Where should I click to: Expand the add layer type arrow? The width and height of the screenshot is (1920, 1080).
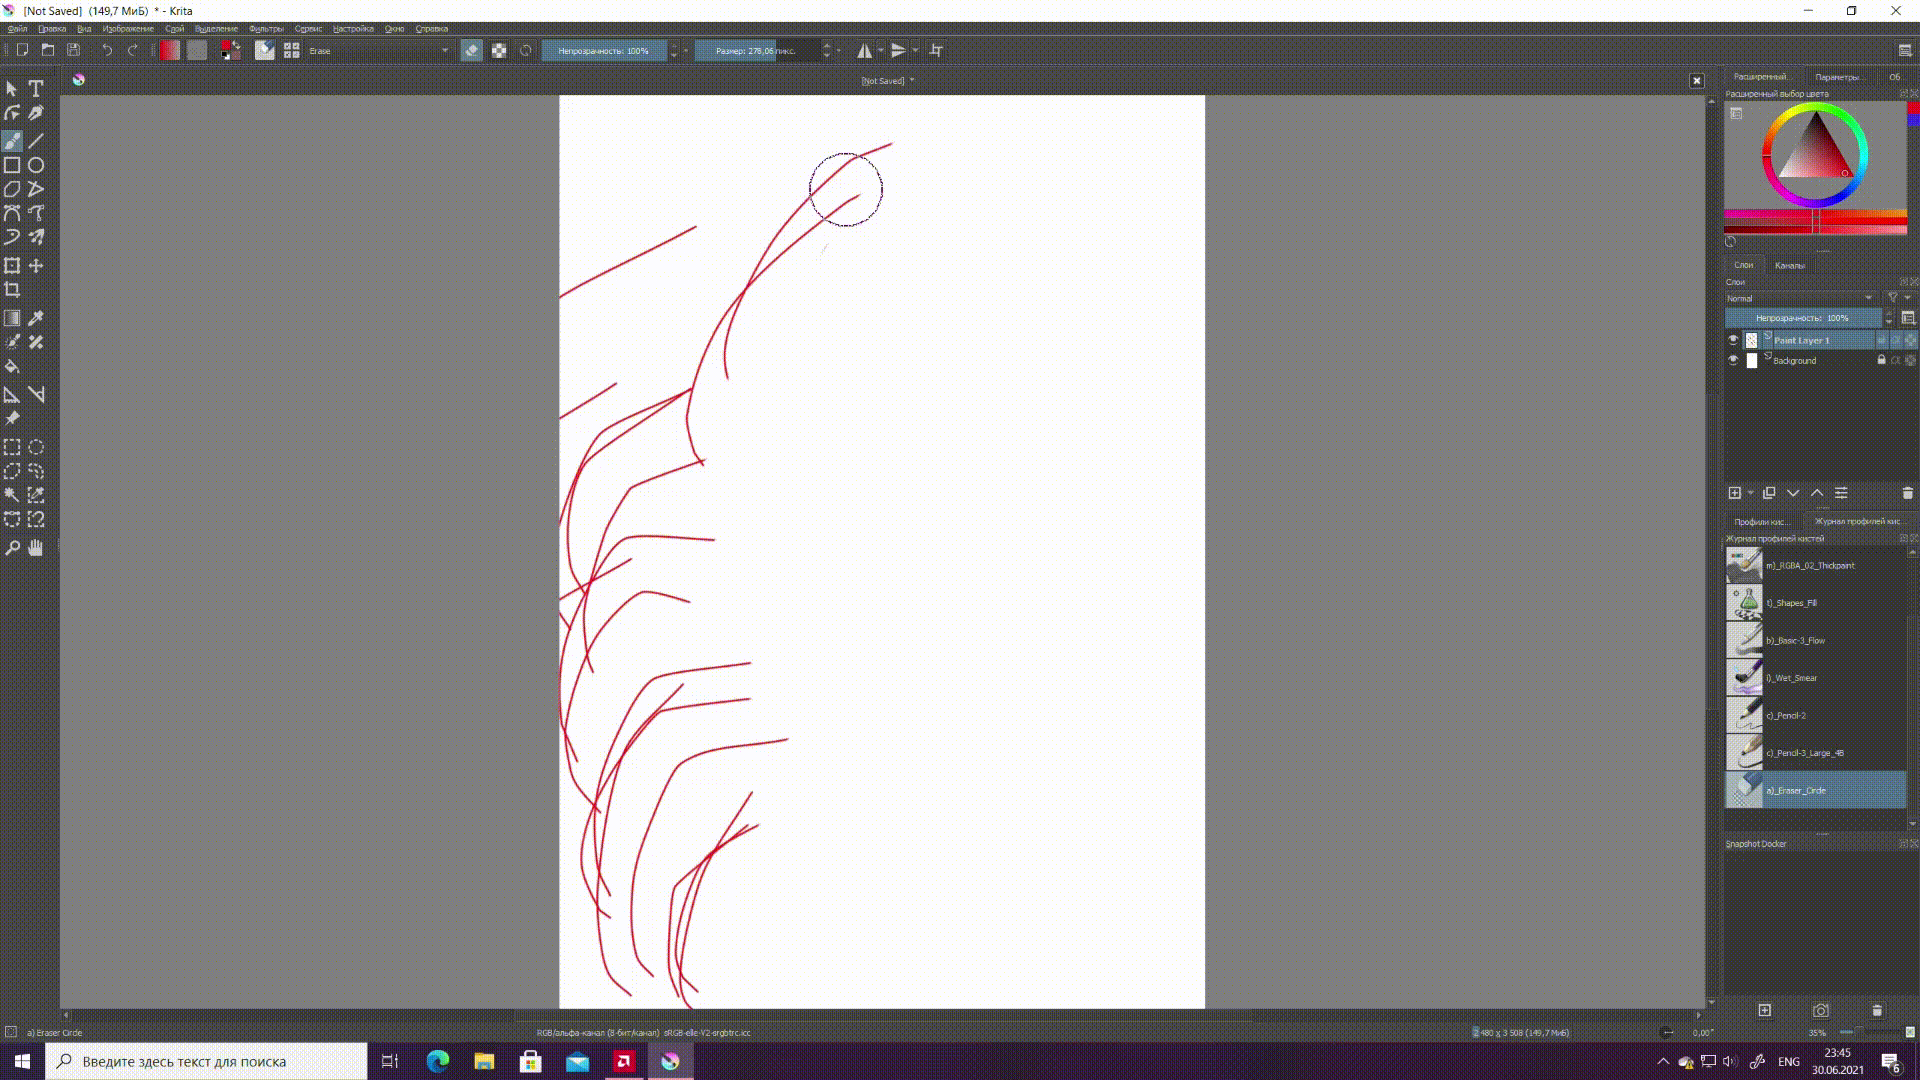click(1750, 493)
